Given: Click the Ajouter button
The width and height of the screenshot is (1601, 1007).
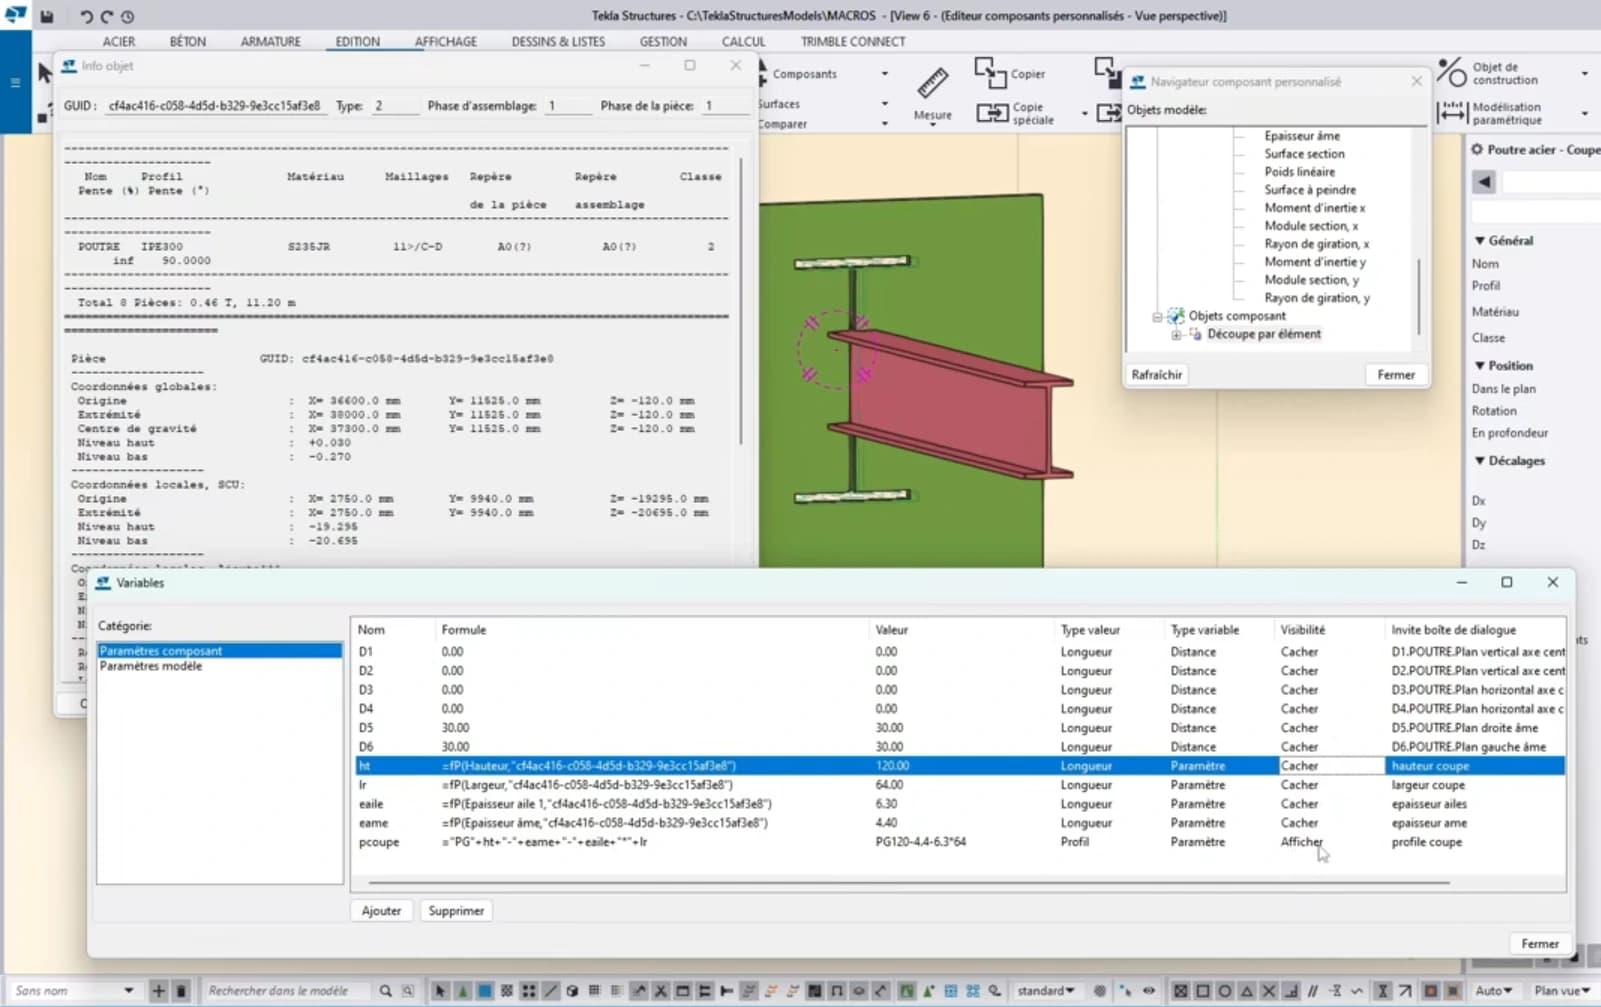Looking at the screenshot, I should point(381,911).
